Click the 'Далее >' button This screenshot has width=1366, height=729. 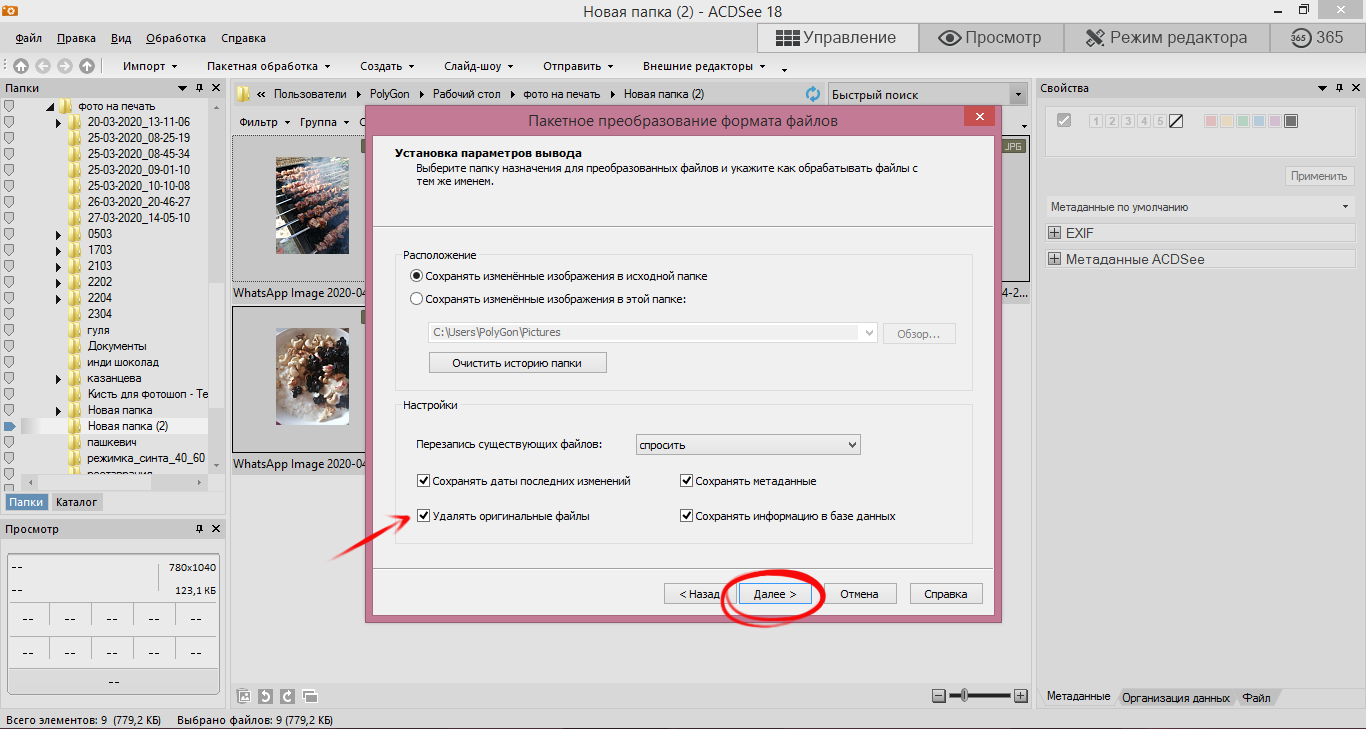(x=774, y=594)
